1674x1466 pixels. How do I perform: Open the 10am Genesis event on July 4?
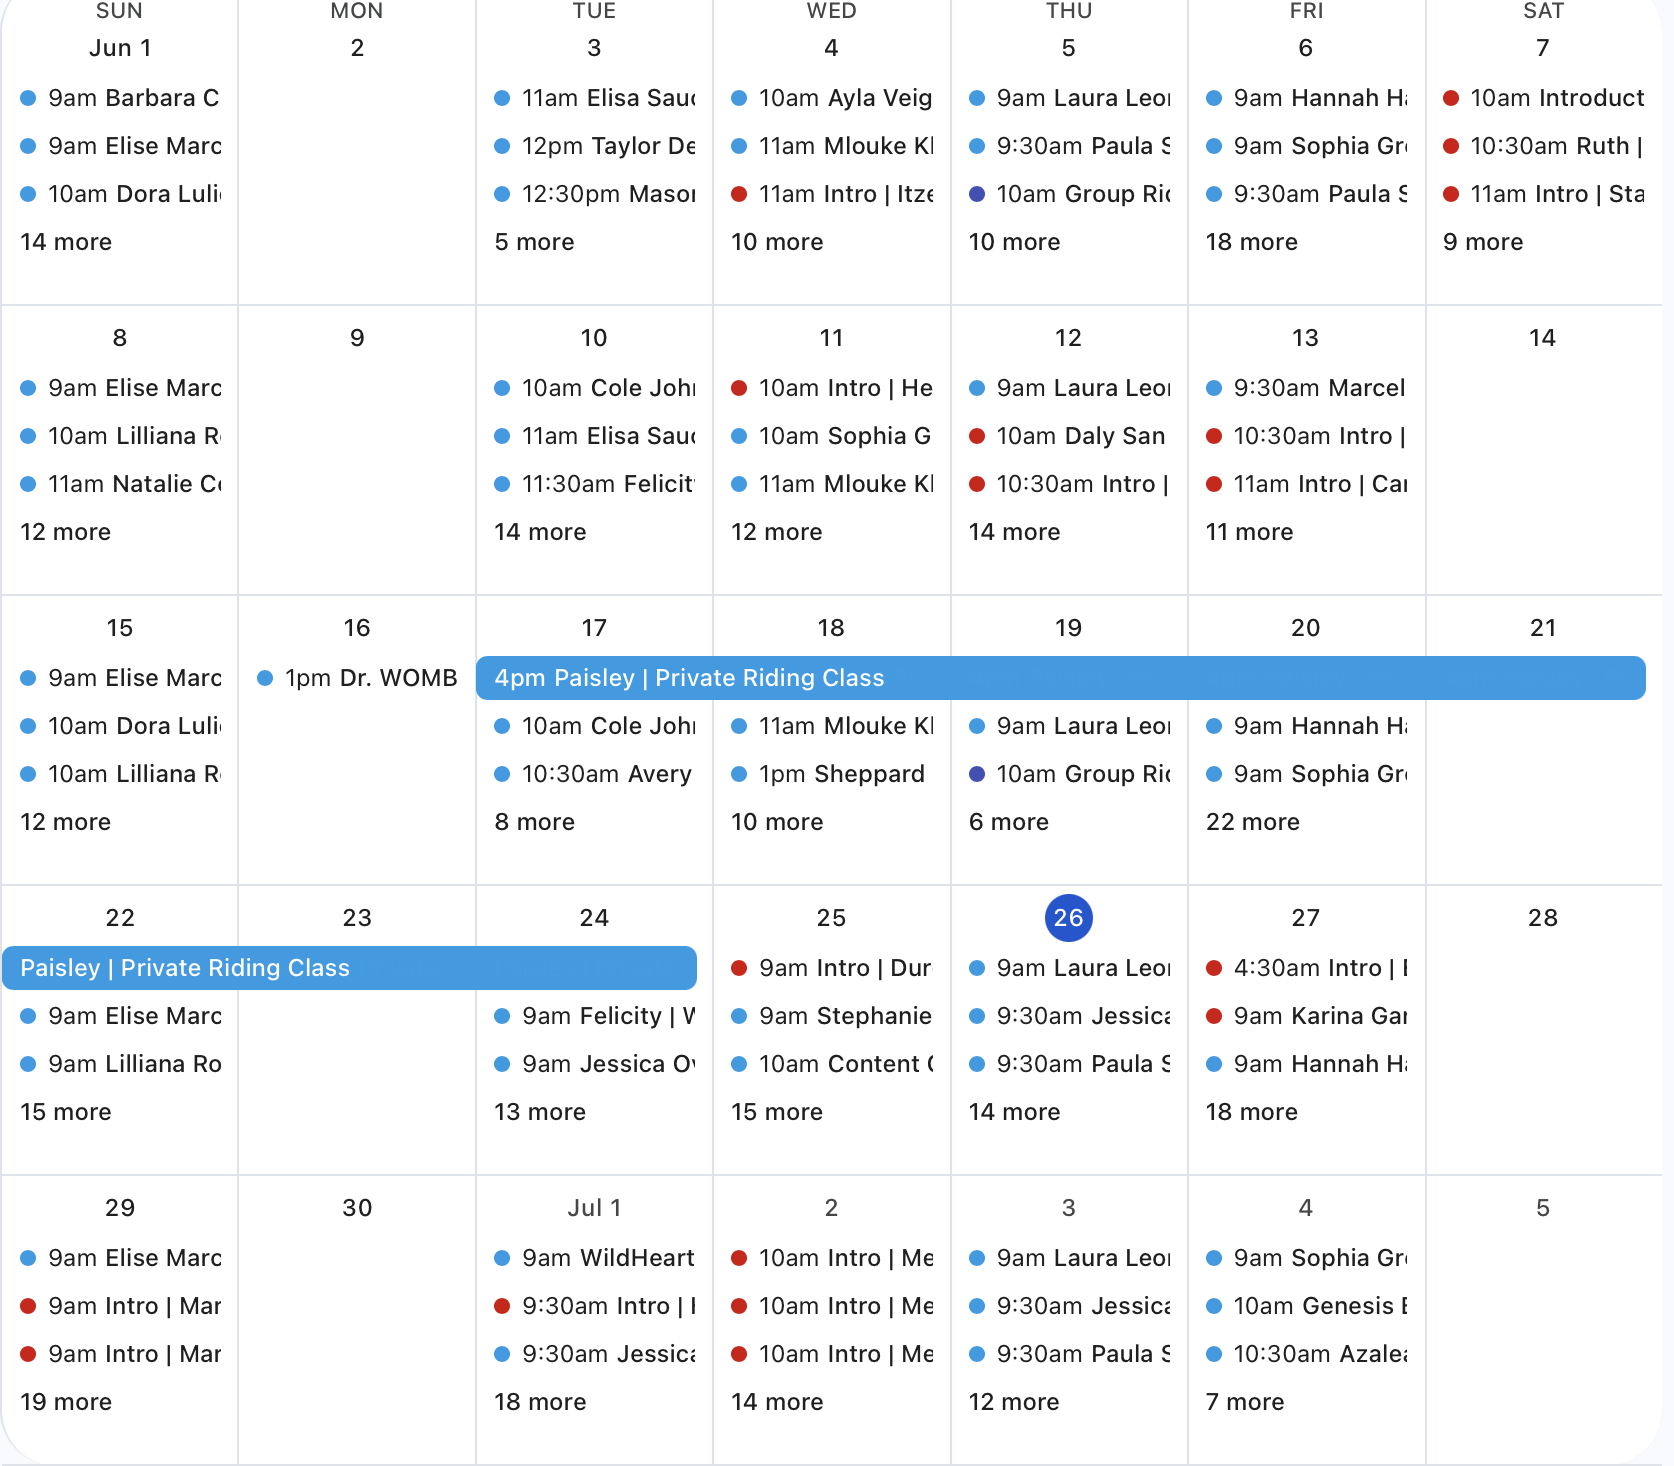point(1319,1306)
